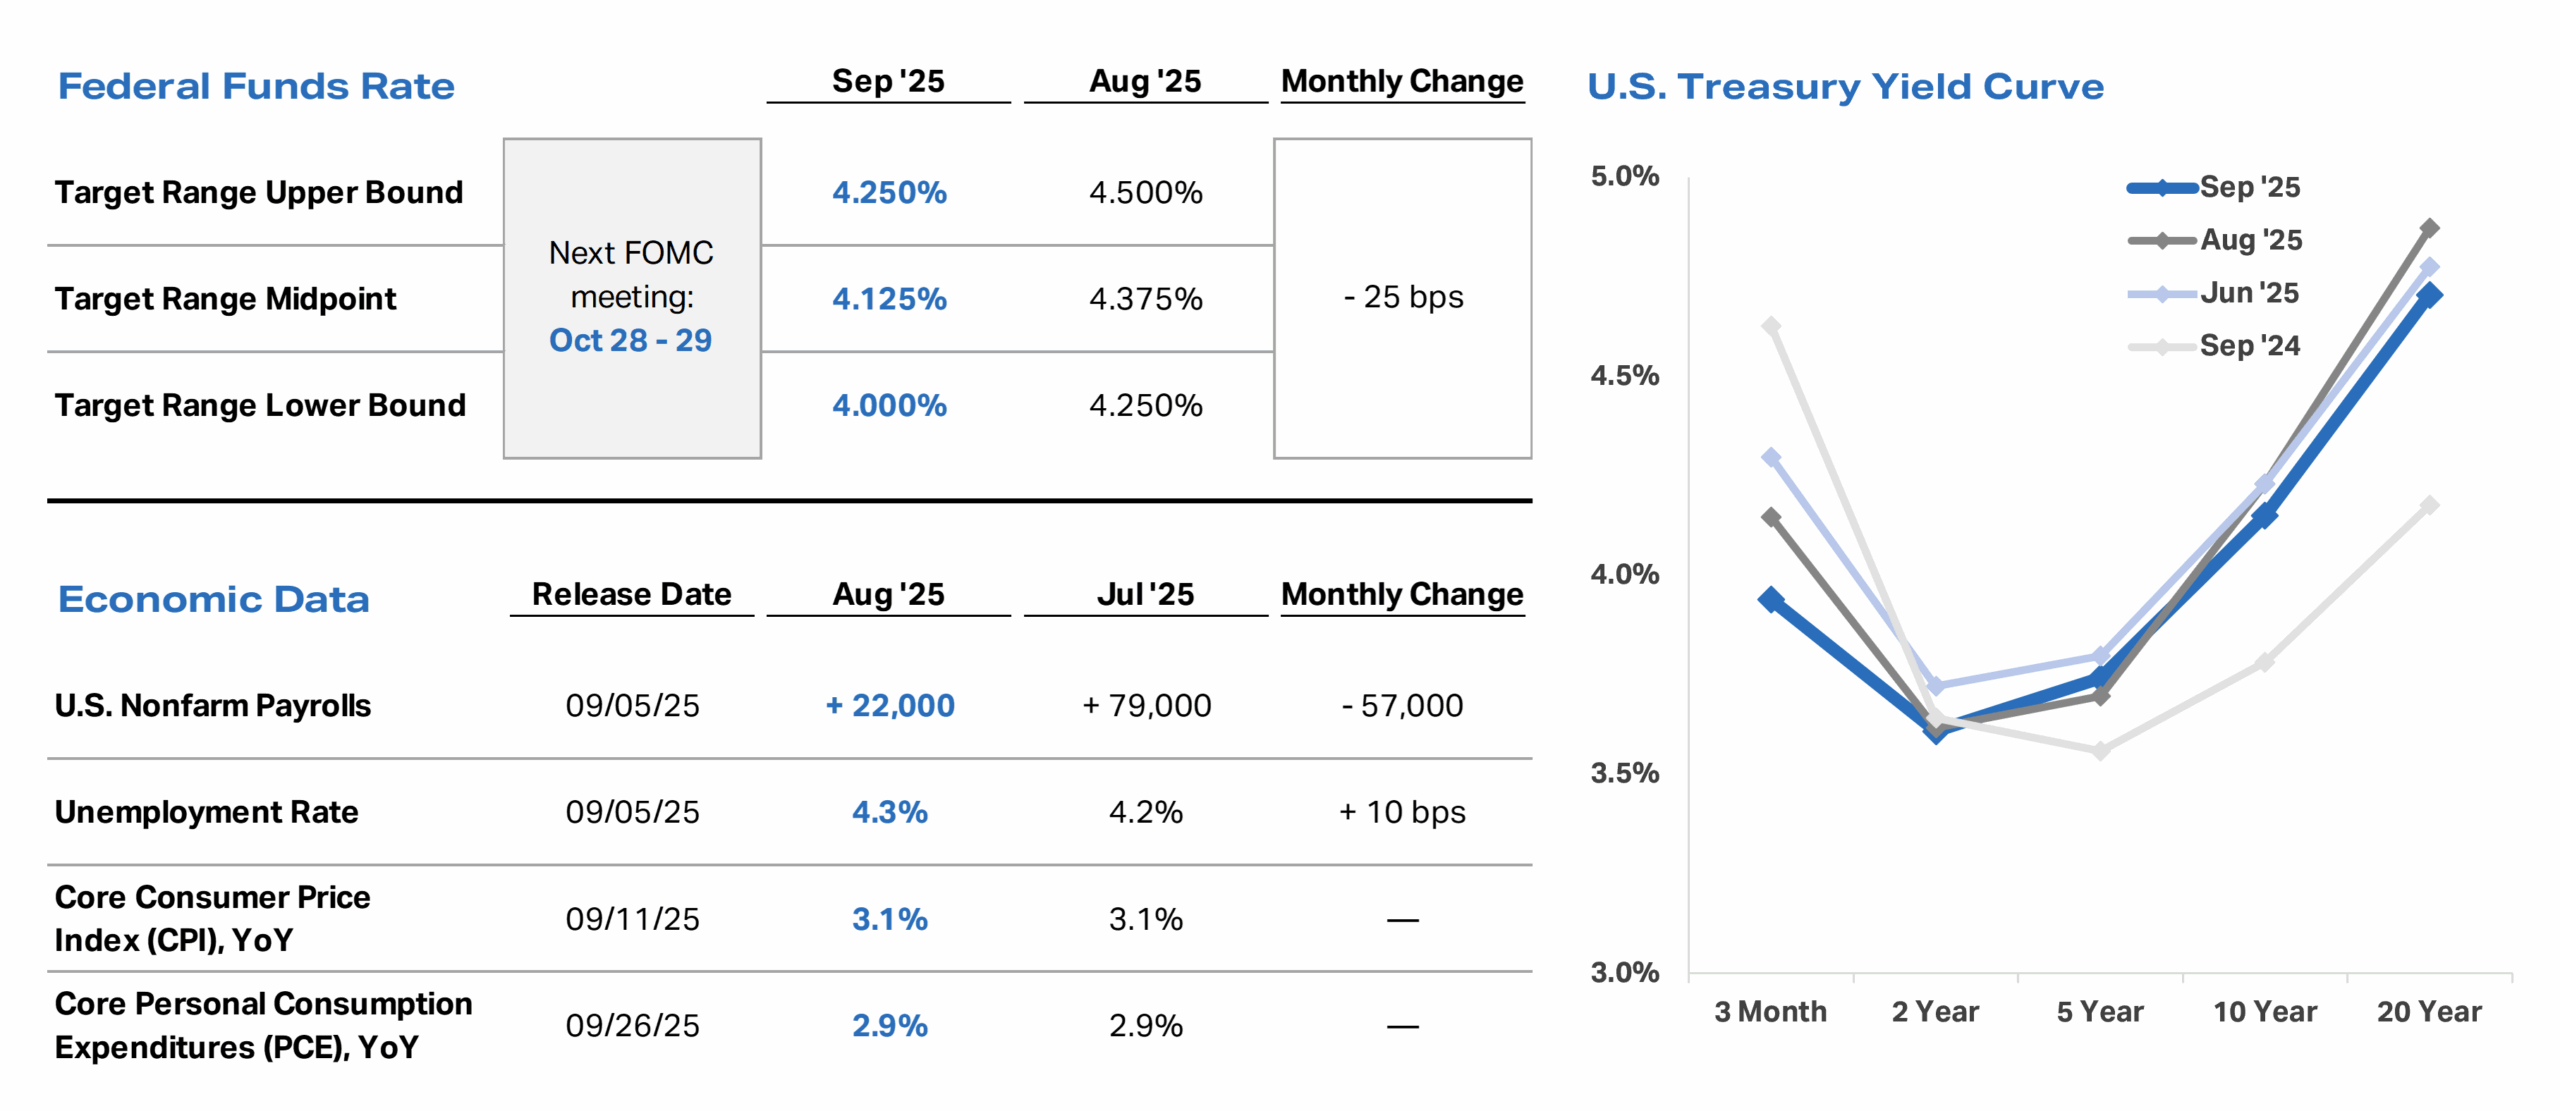This screenshot has width=2560, height=1111.
Task: Click the Jun '25 legend line marker
Action: tap(2162, 293)
